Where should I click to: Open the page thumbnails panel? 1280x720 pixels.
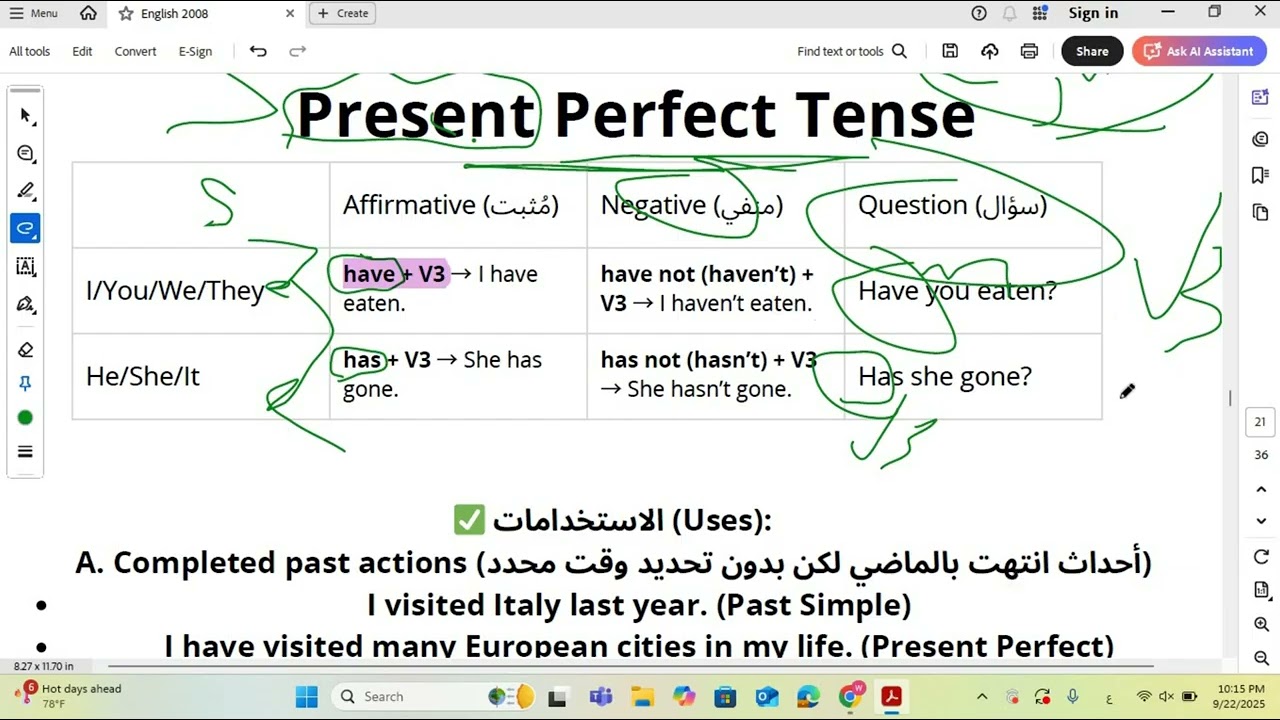coord(1260,212)
